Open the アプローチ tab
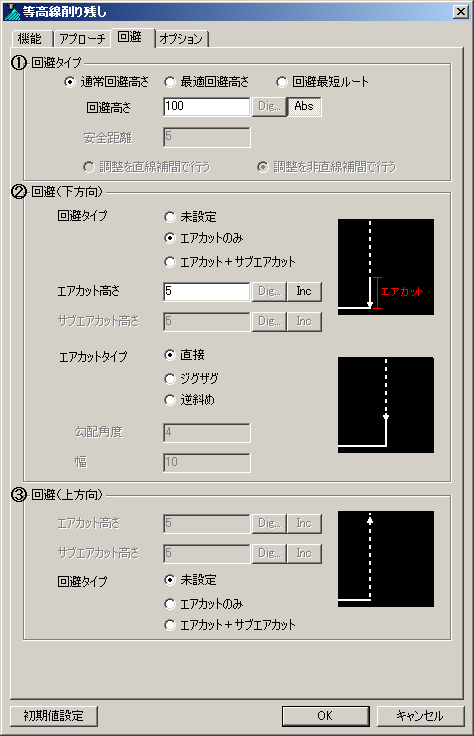Image resolution: width=474 pixels, height=736 pixels. coord(82,38)
